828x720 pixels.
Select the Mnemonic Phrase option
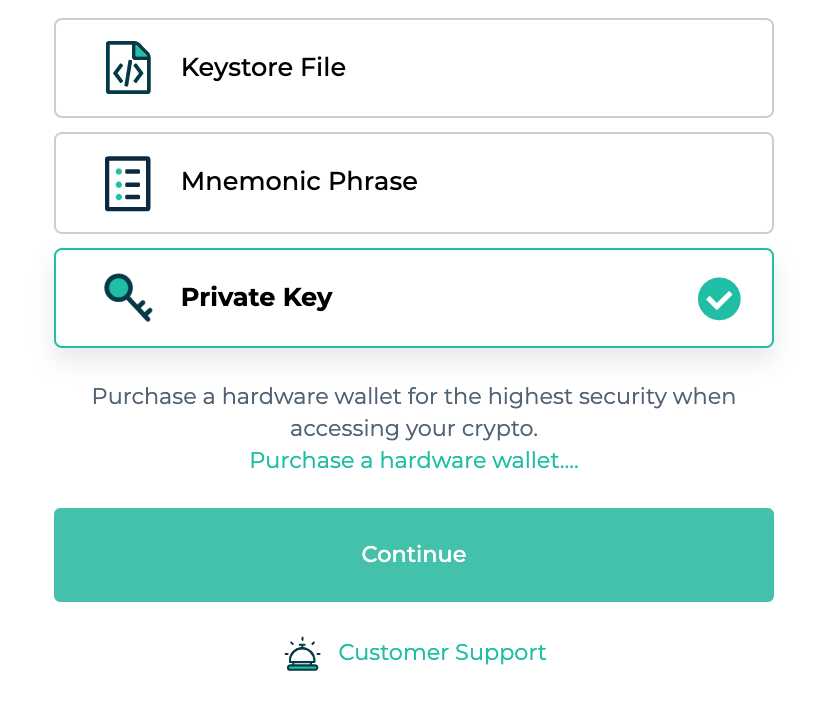click(414, 183)
